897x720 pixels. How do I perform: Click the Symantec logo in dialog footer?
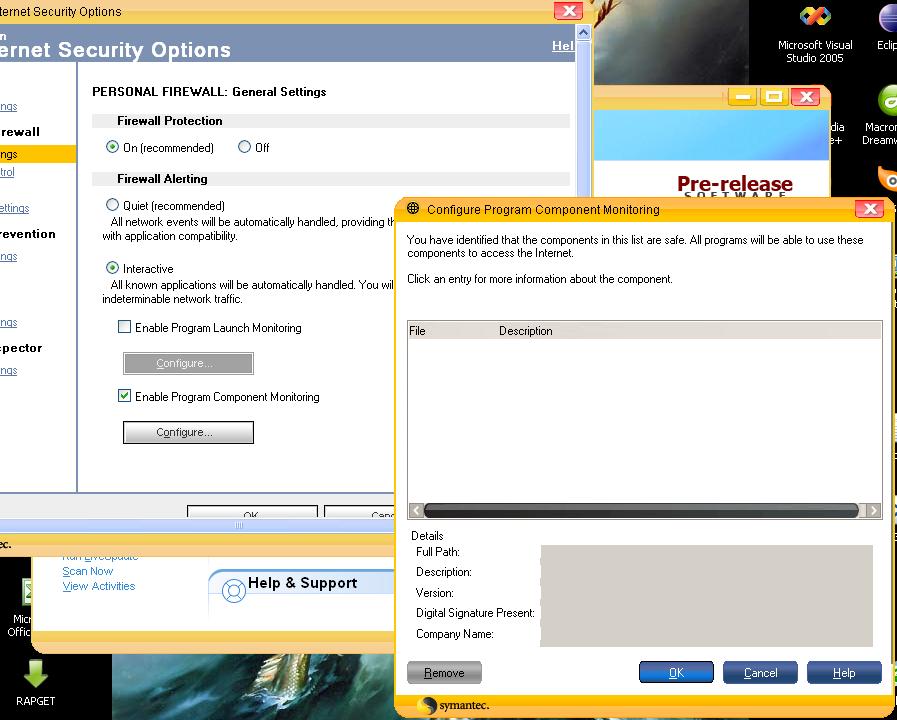453,705
